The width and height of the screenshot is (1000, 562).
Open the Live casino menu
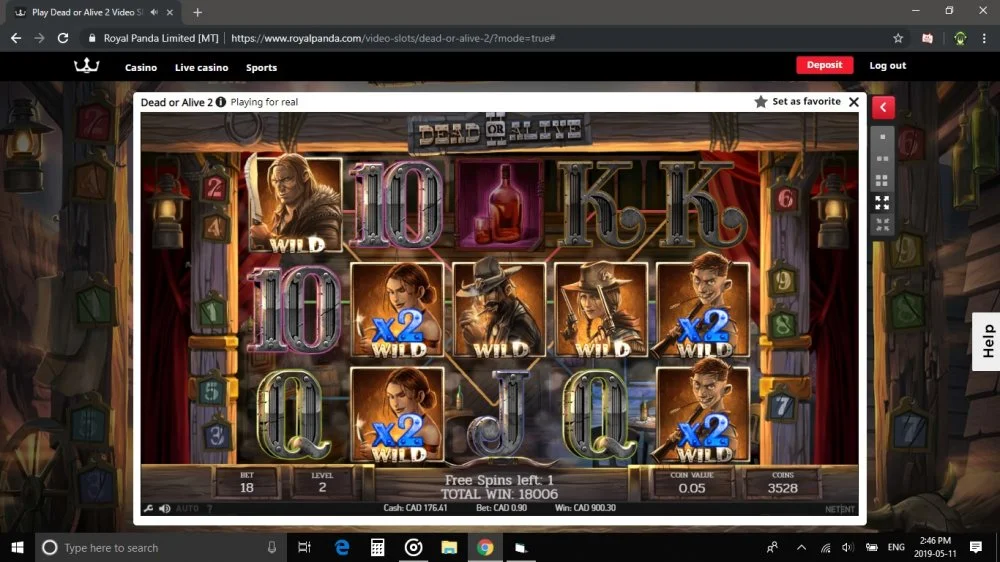pyautogui.click(x=202, y=68)
